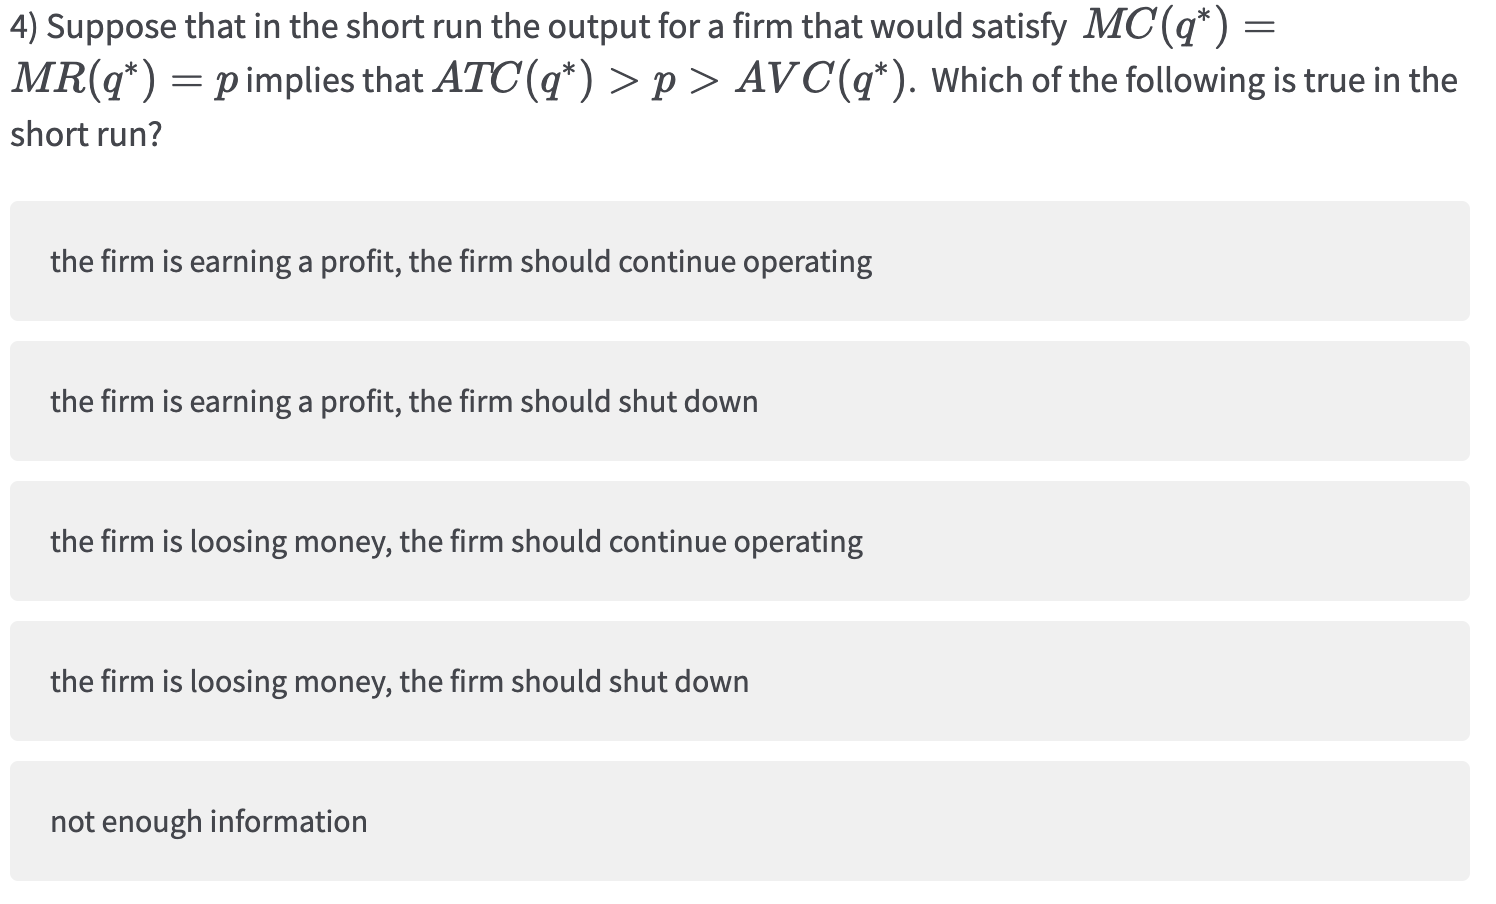Click the first answer option box
Viewport: 1496px width, 904px height.
click(x=738, y=261)
